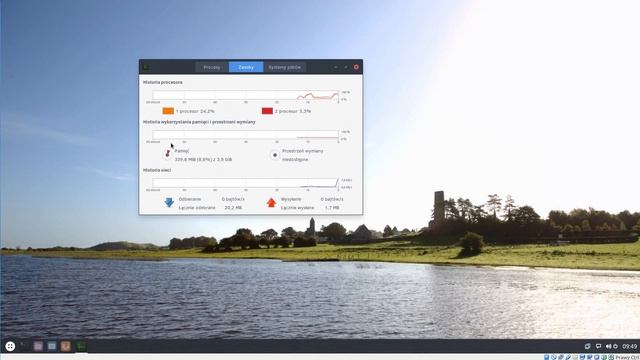Screen dimensions: 640x360
Task: Maximize the system monitor window
Action: [x=346, y=67]
